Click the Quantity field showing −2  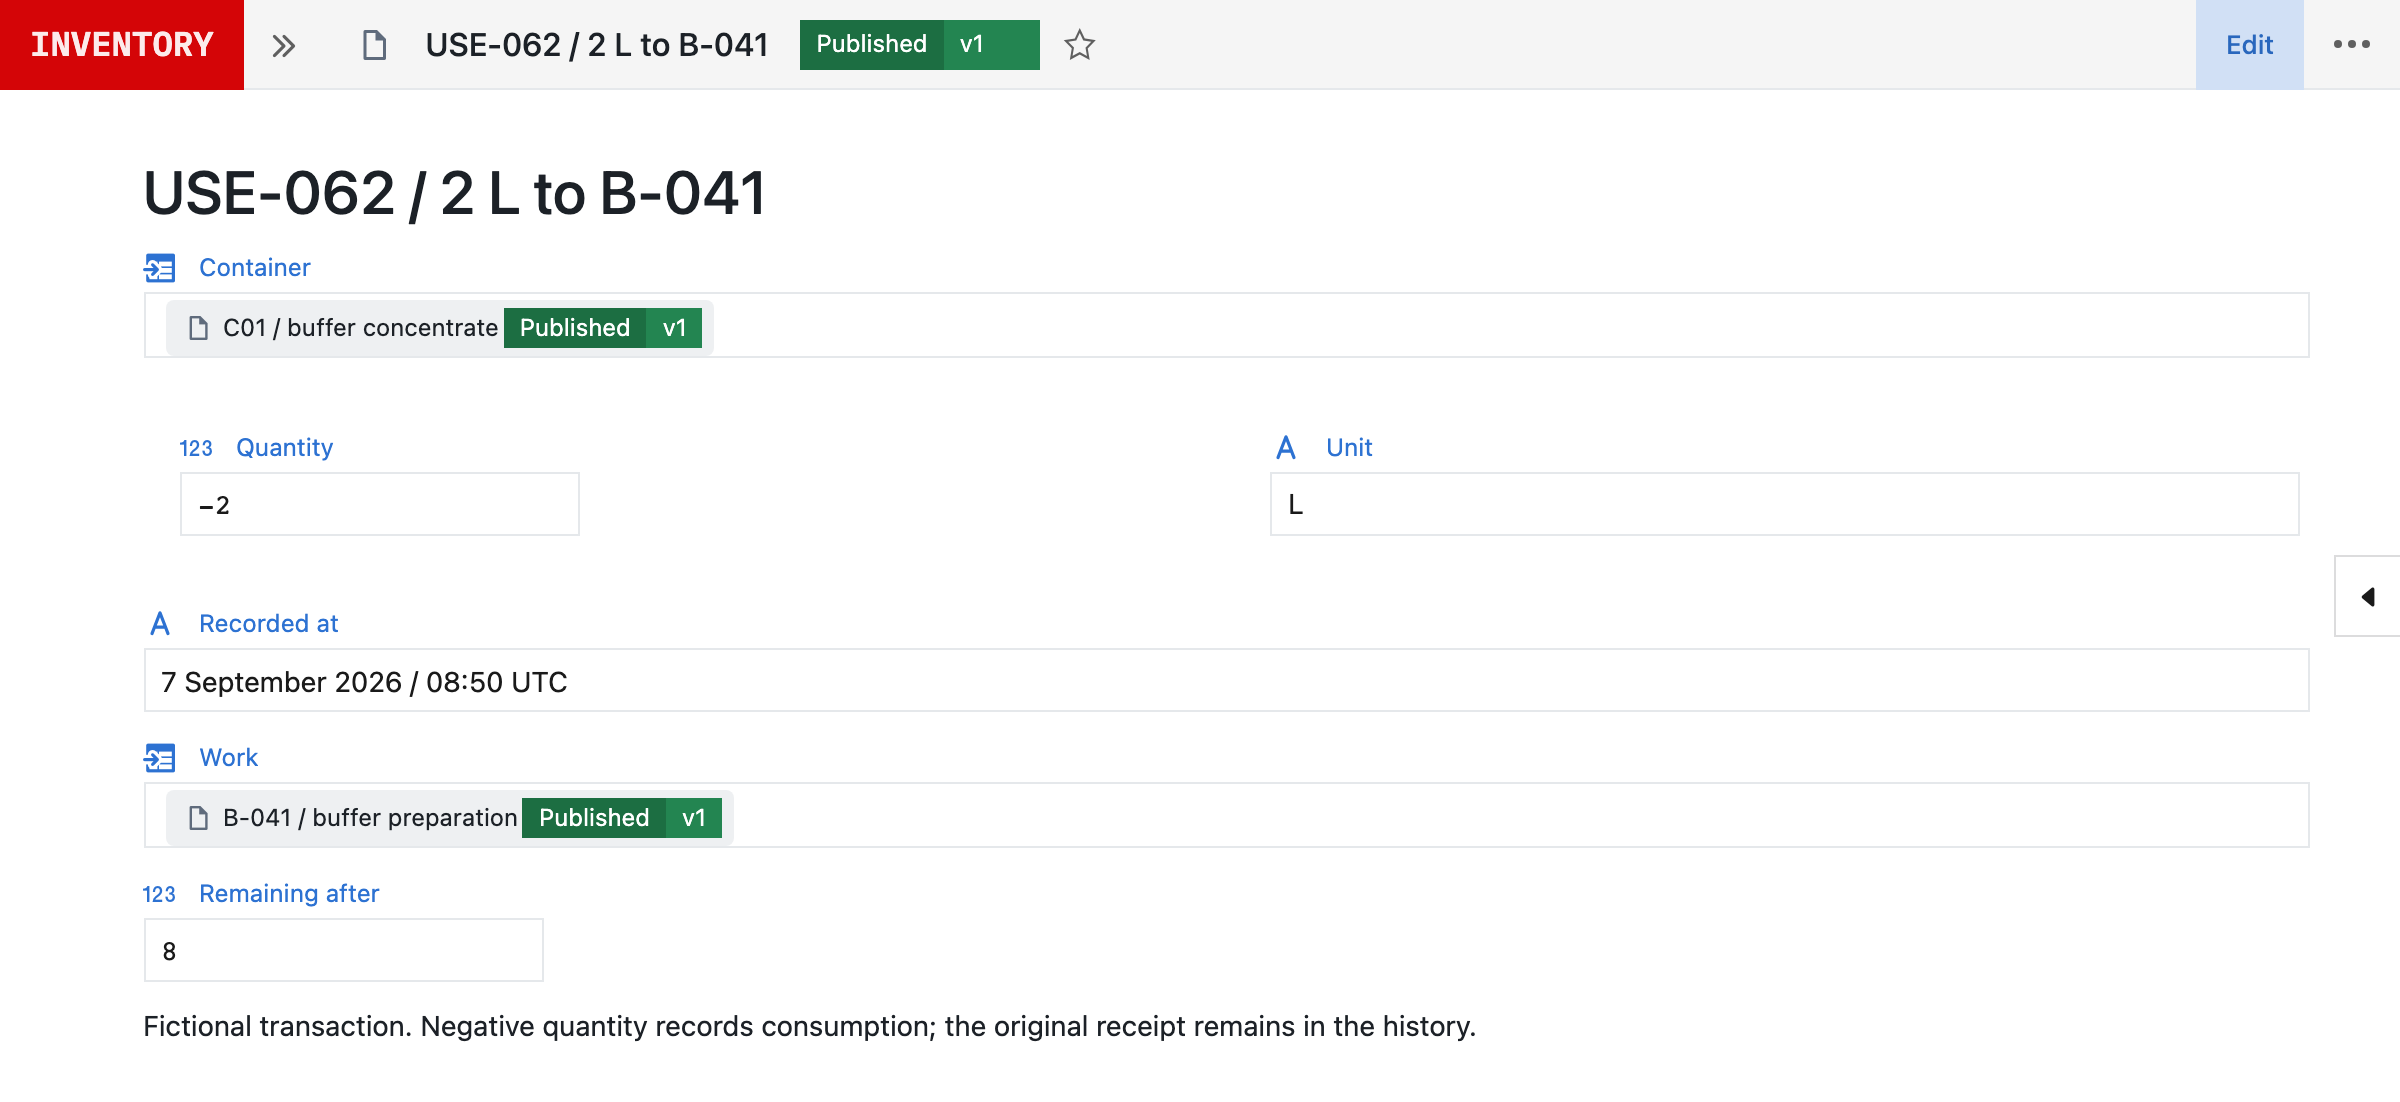[x=380, y=504]
